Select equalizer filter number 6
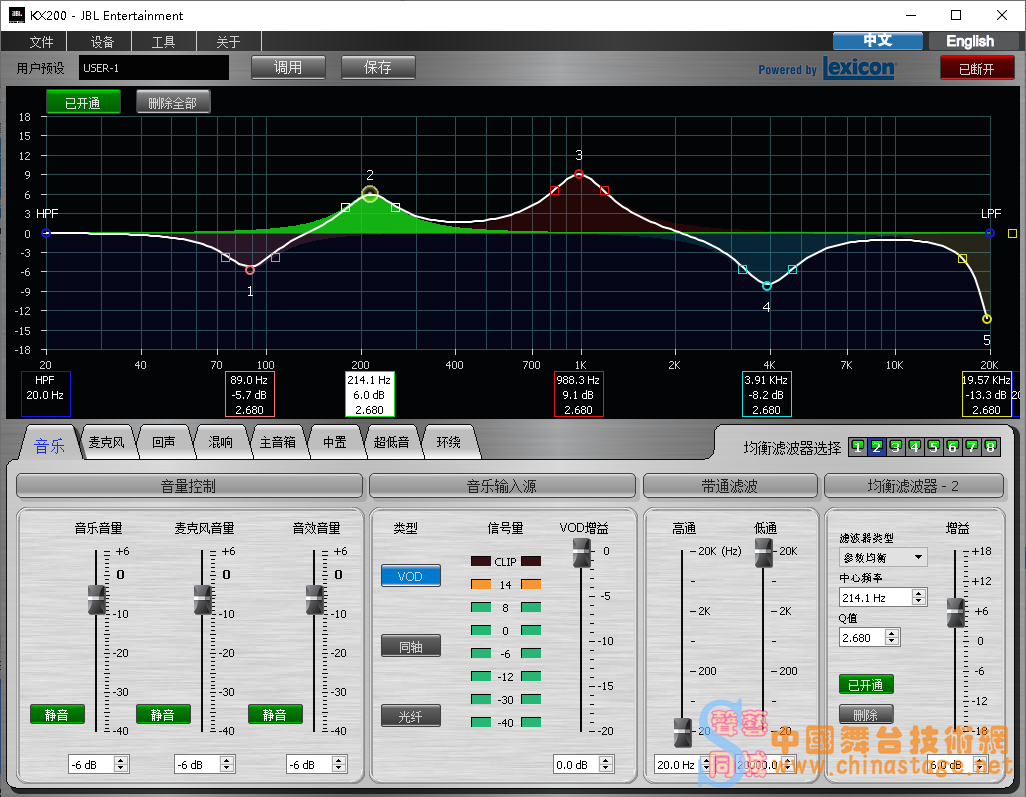Image resolution: width=1026 pixels, height=797 pixels. pos(953,447)
